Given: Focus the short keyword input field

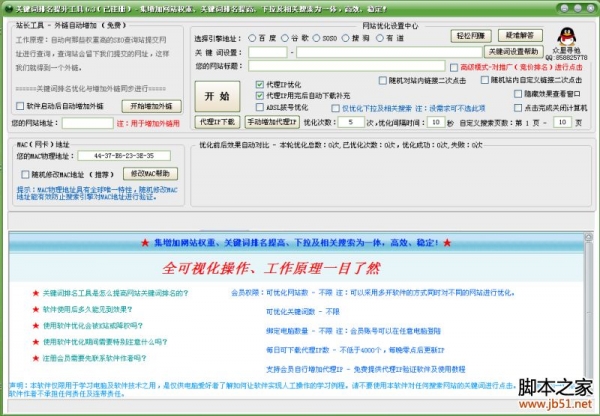Looking at the screenshot, I should [267, 52].
